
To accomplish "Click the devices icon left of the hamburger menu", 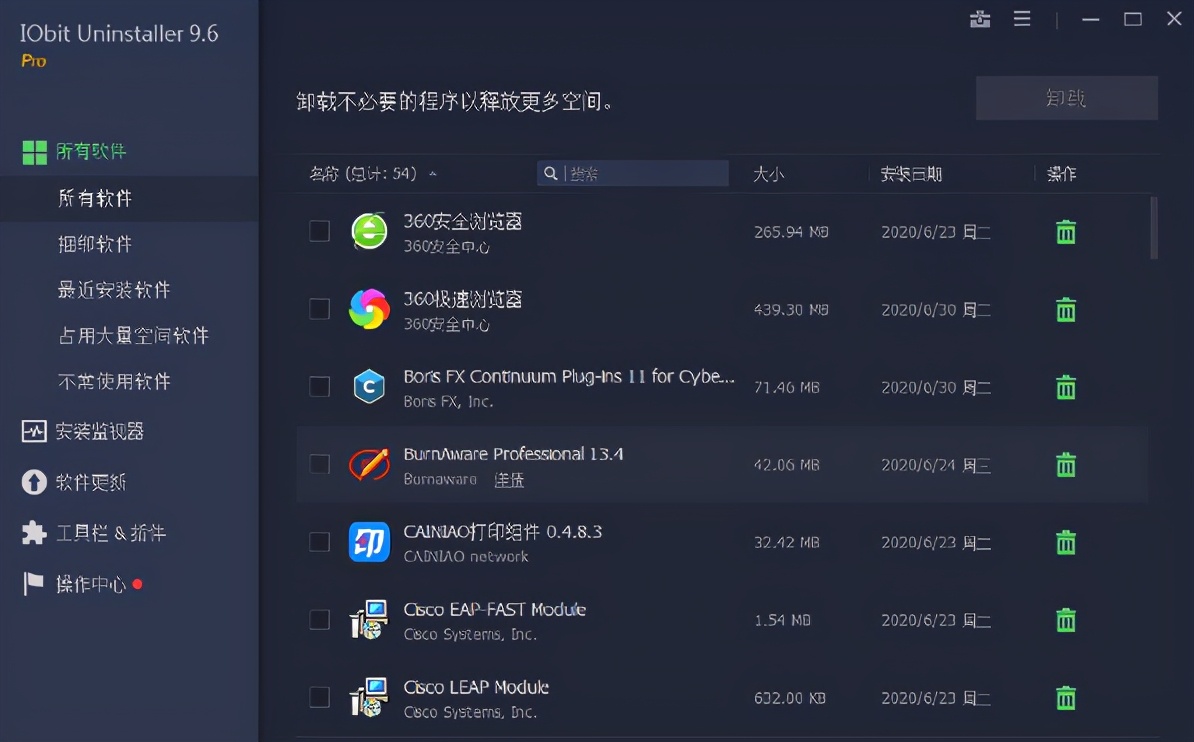I will click(x=980, y=19).
